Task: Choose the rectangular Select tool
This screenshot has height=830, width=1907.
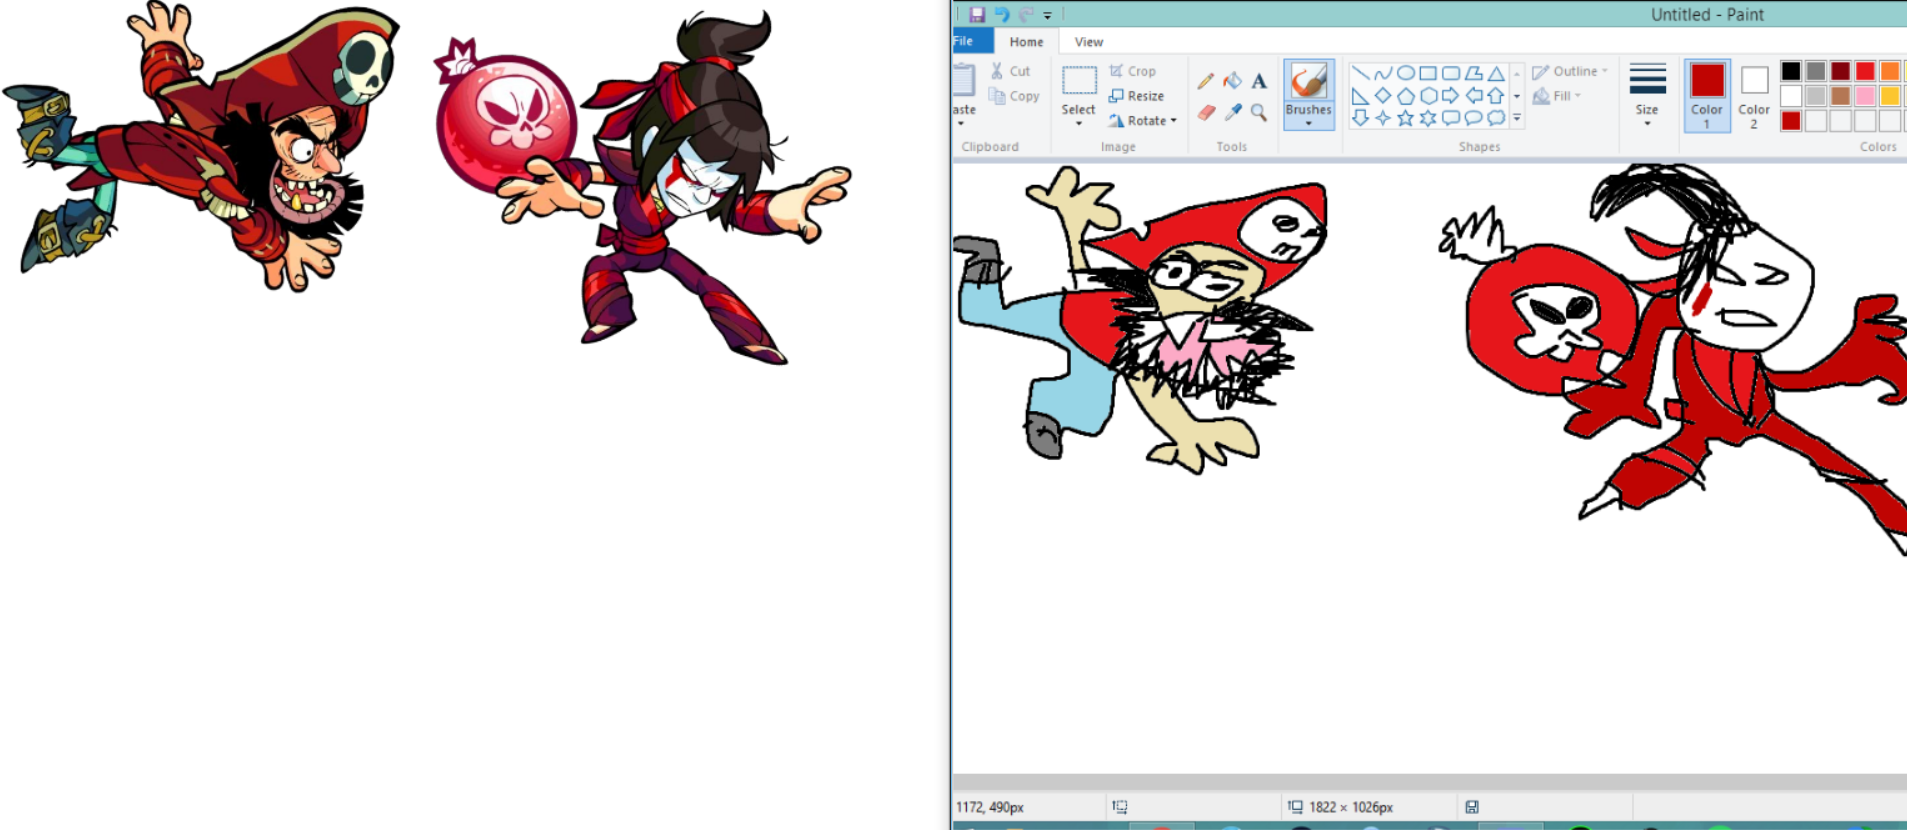Action: point(1079,81)
